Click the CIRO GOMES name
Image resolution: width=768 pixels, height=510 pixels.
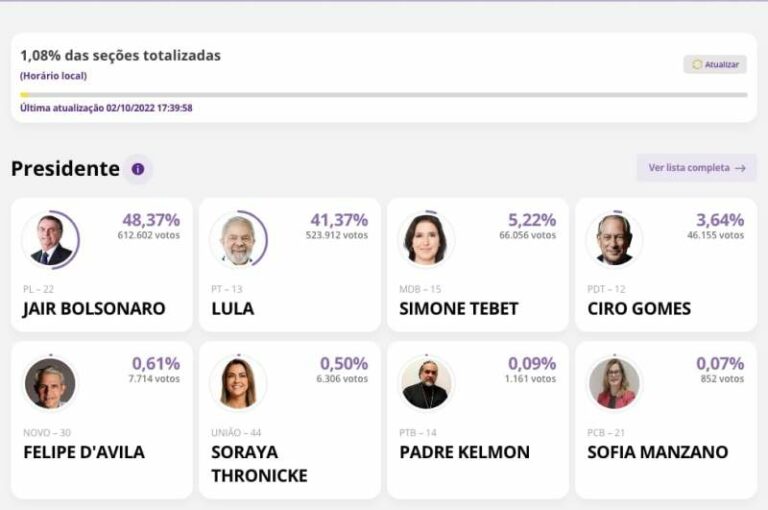(639, 309)
